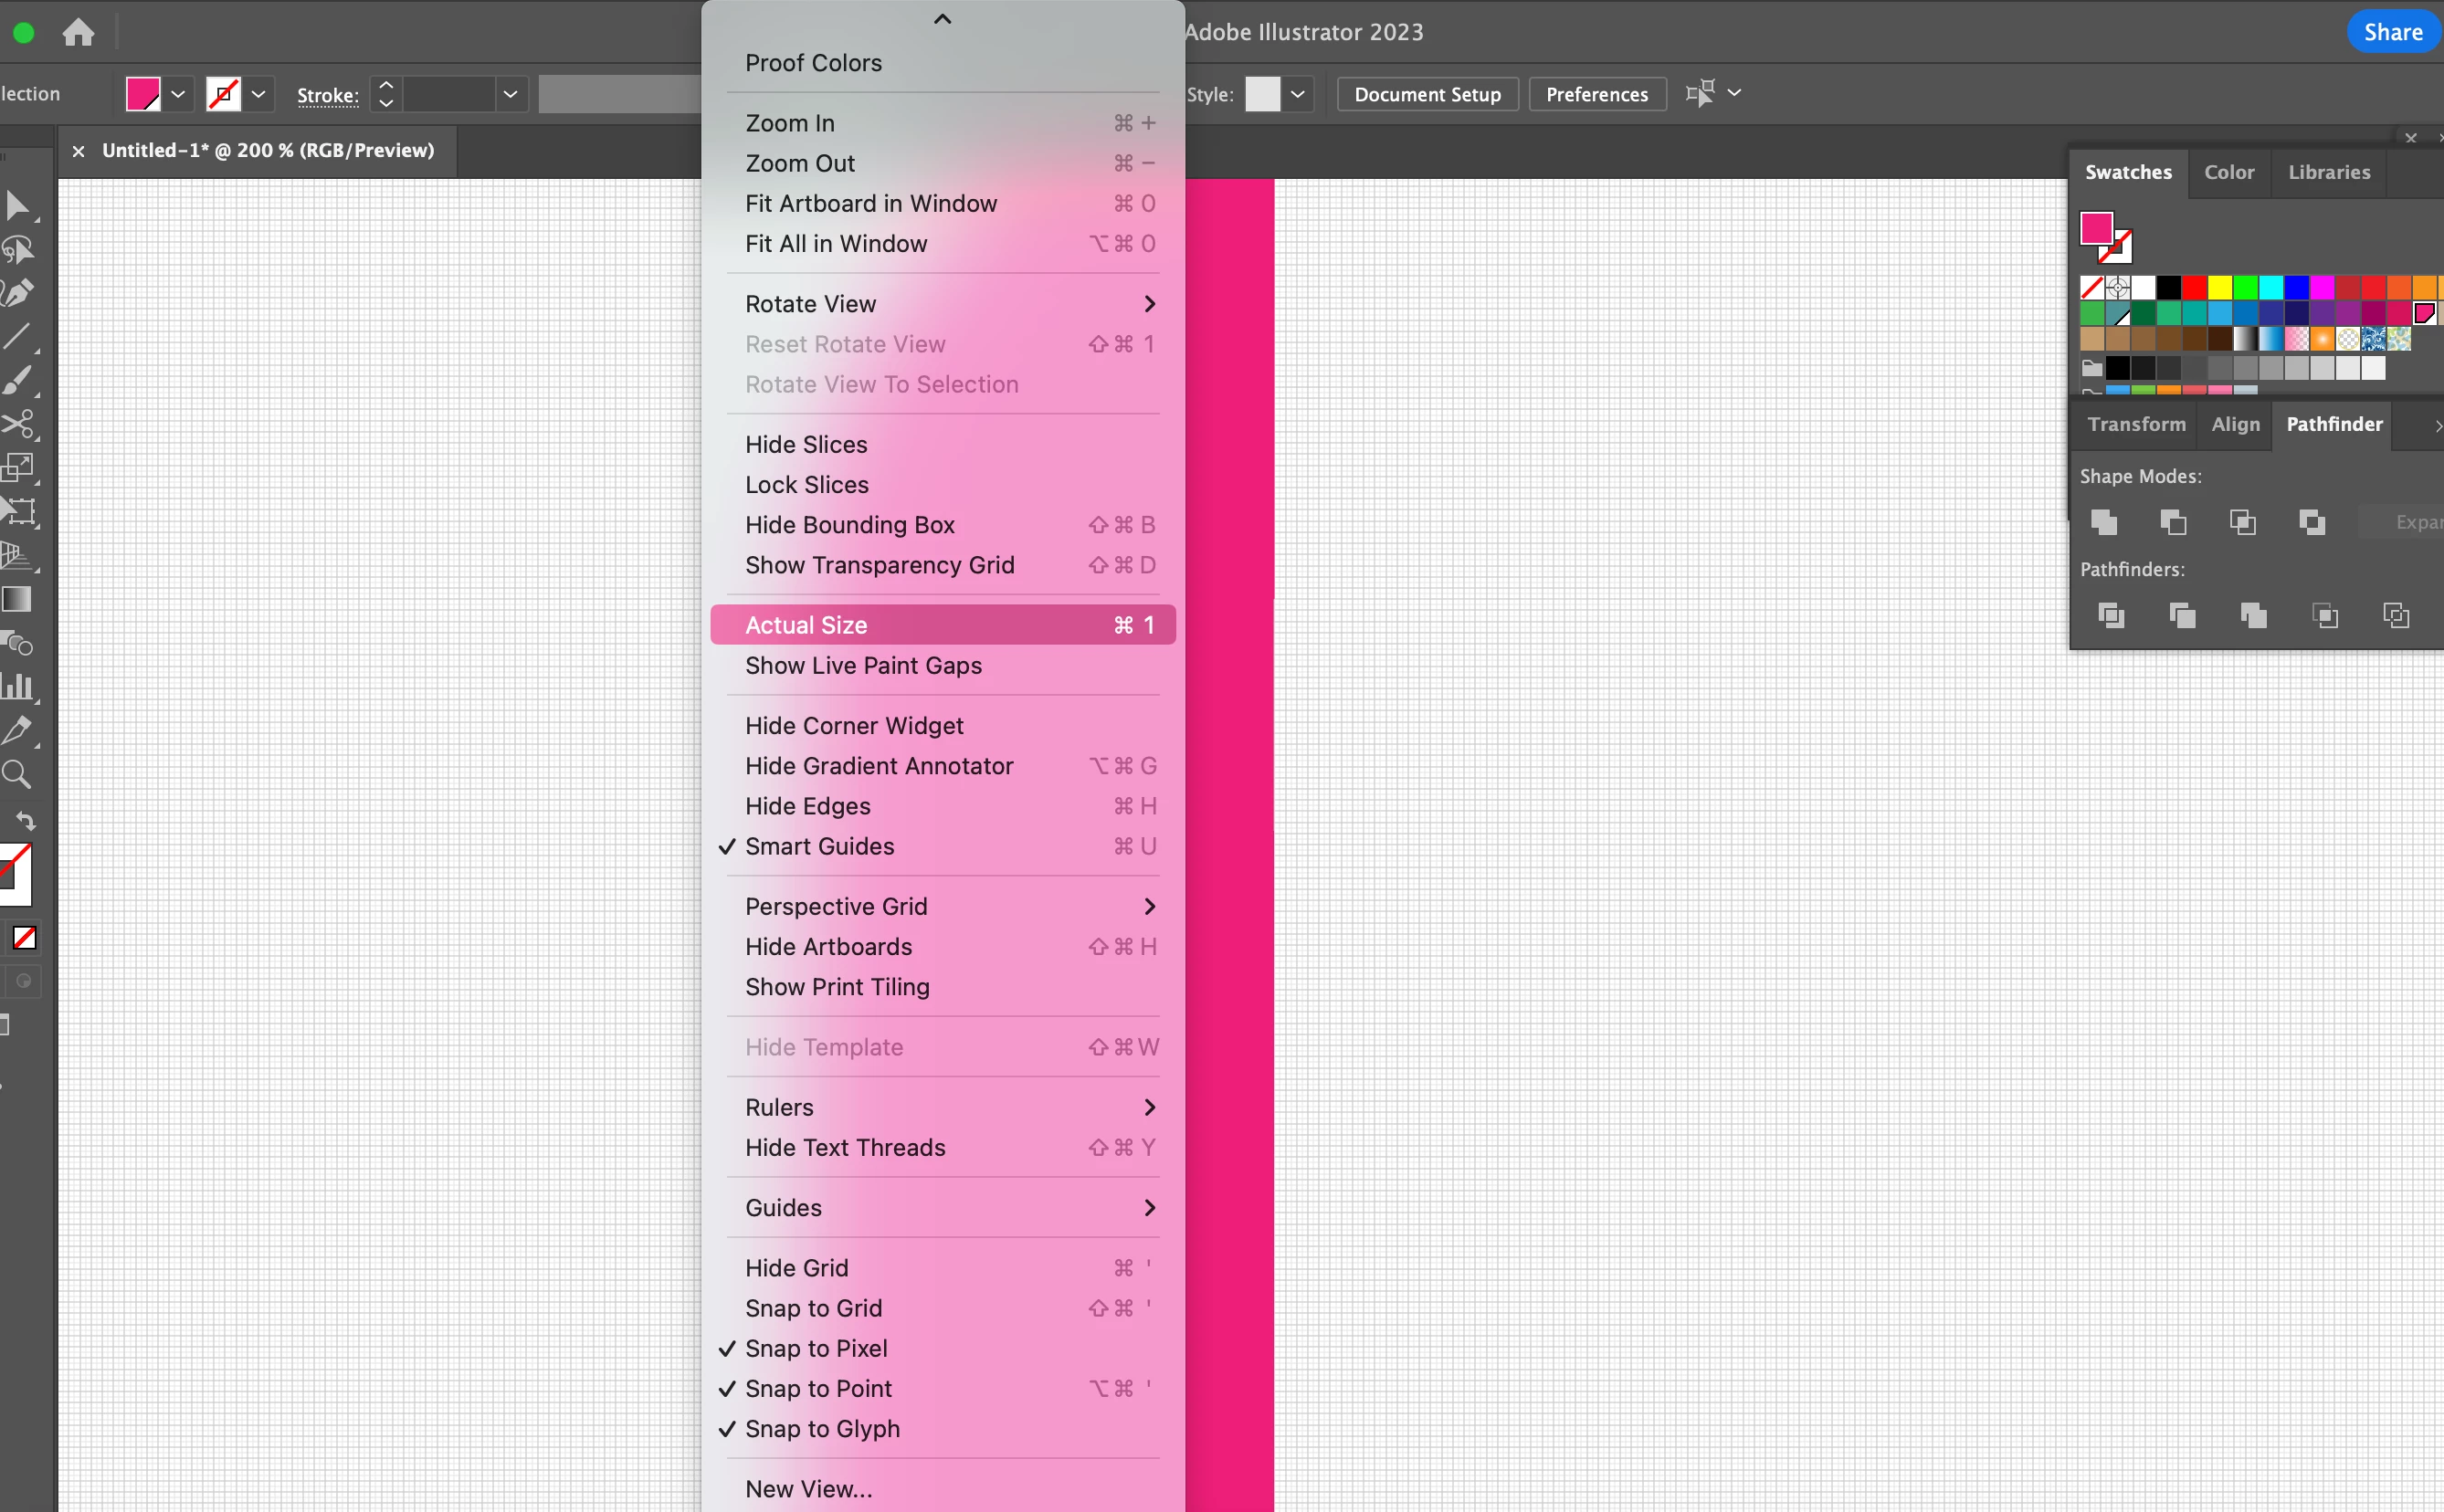Select the Paintbrush tool
Screen dimensions: 2444x1512
17,381
